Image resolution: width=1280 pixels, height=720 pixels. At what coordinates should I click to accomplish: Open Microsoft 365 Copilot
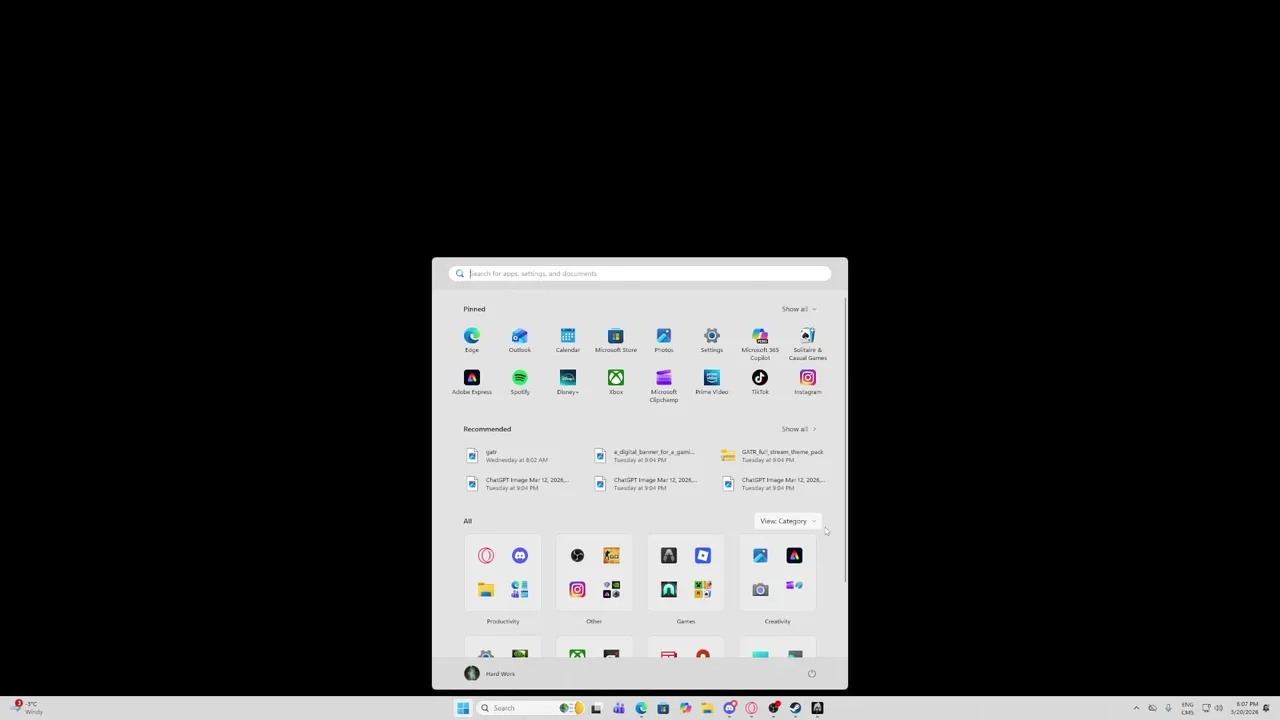click(760, 344)
